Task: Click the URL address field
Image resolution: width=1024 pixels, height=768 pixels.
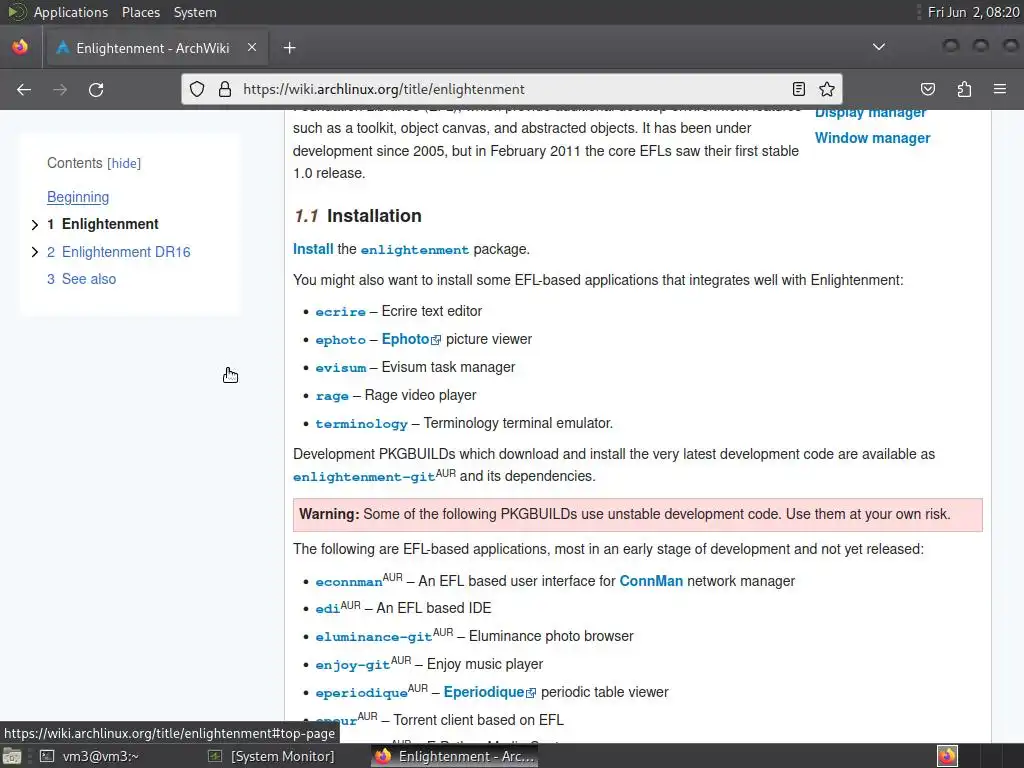Action: pos(511,89)
